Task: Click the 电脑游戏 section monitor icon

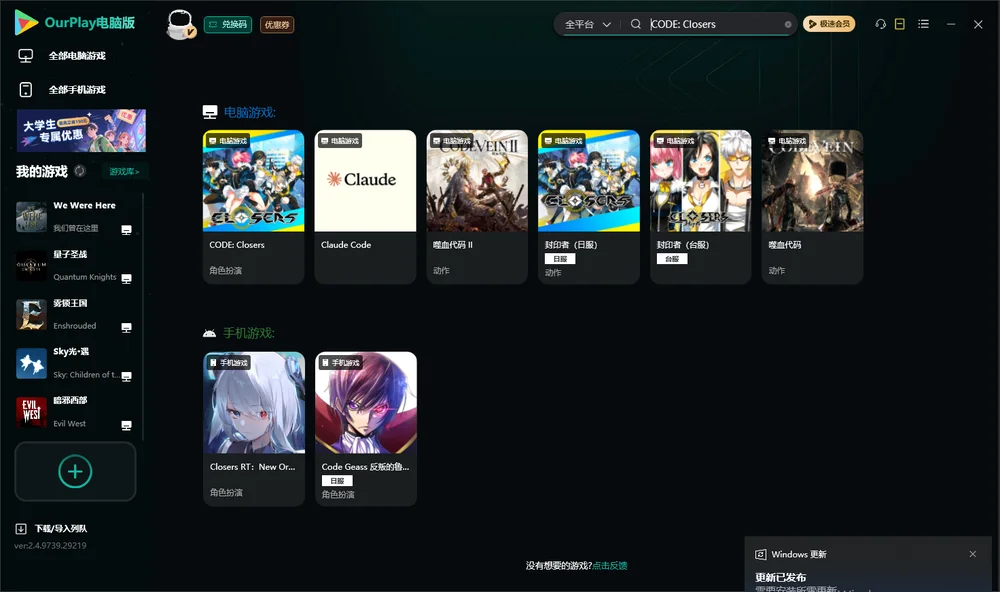Action: (x=210, y=112)
